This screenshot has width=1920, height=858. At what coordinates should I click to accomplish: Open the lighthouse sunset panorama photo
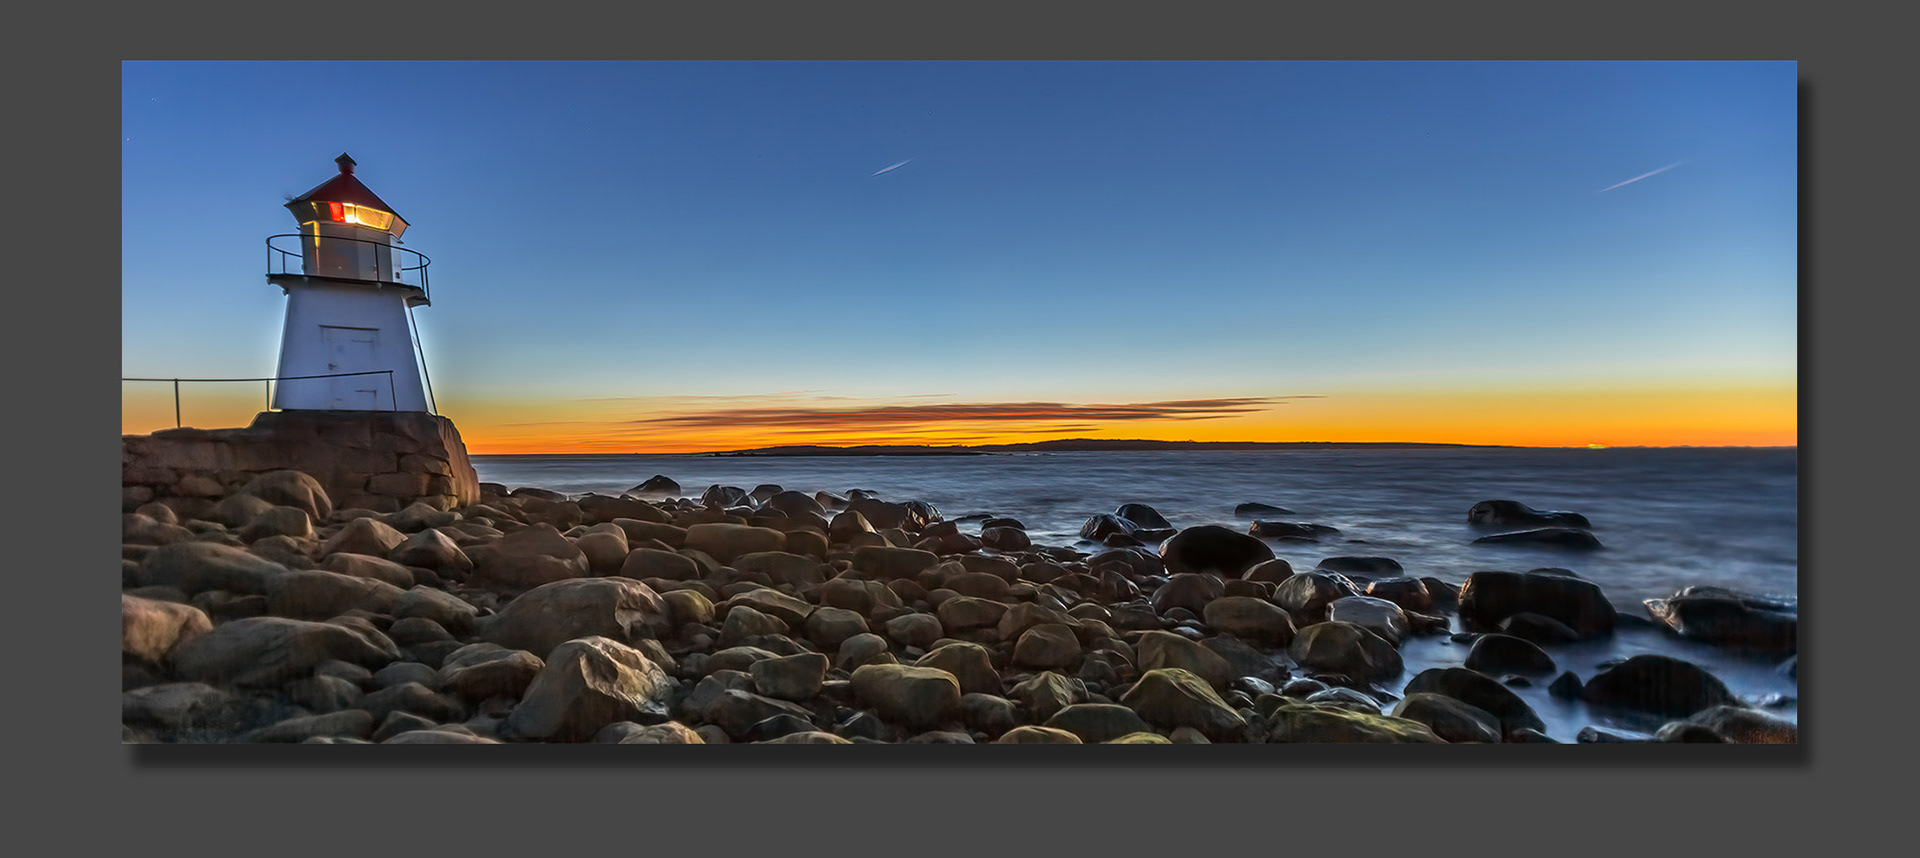tap(959, 401)
